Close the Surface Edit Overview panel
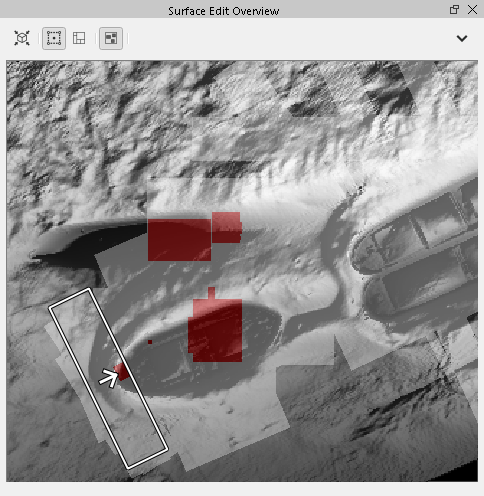Screen dimensions: 484x496 point(472,10)
